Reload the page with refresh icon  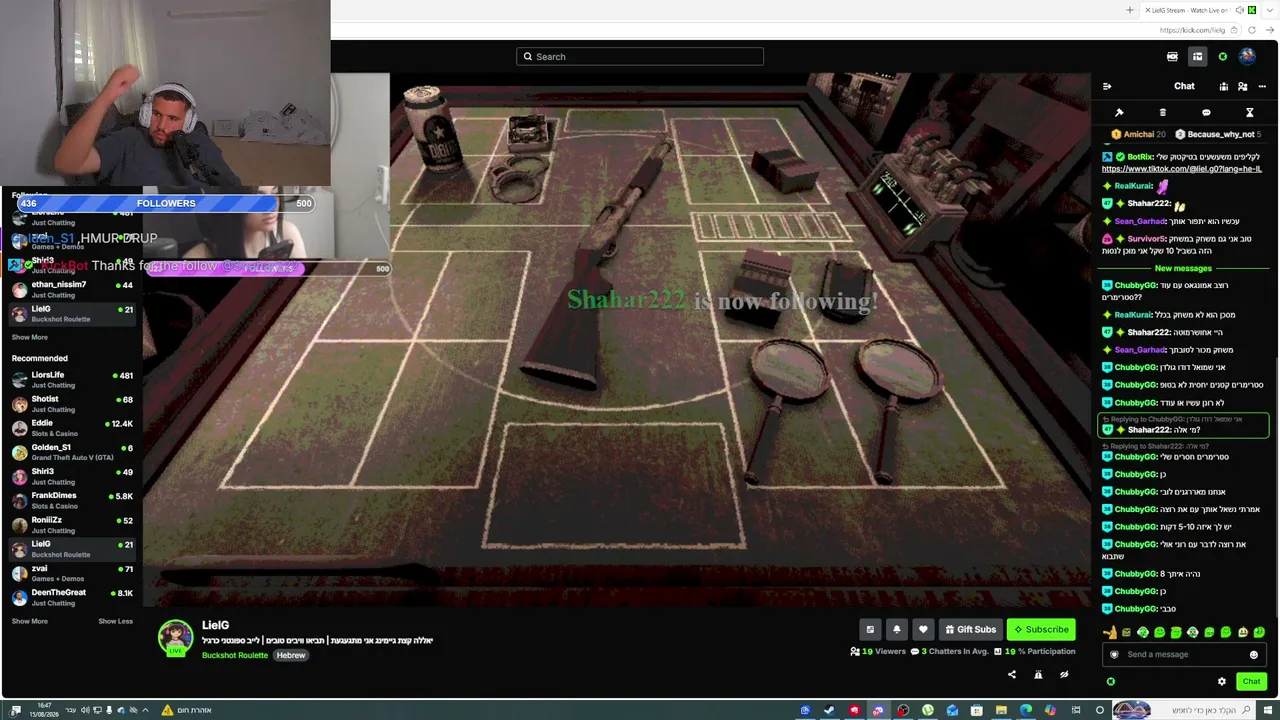coord(1251,30)
